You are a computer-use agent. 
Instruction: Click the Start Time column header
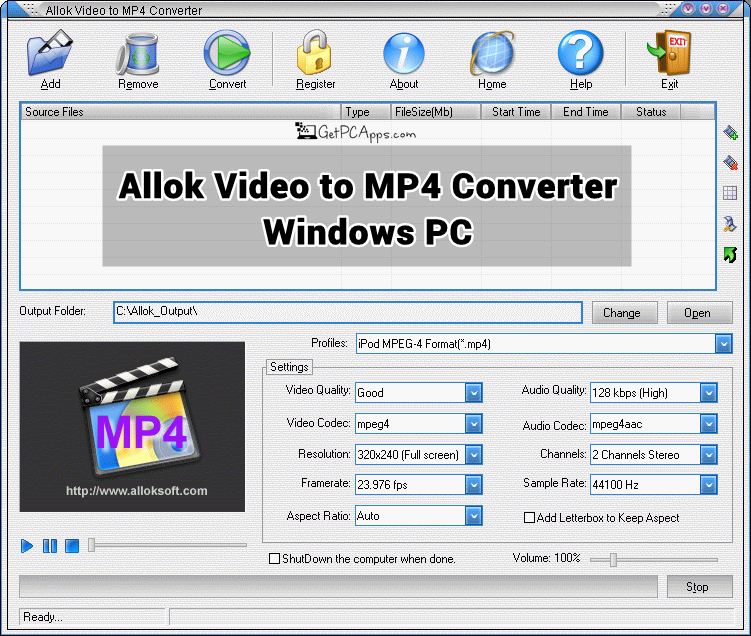[x=516, y=112]
